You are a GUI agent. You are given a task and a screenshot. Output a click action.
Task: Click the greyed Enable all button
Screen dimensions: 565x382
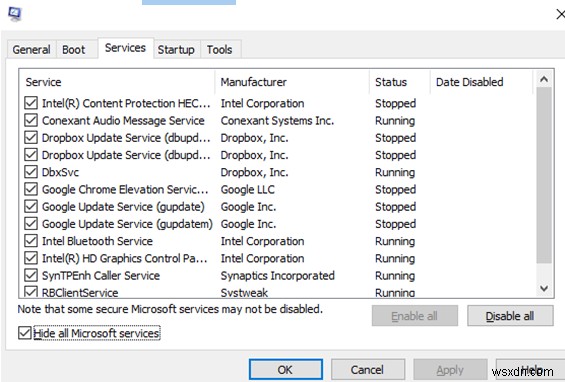pyautogui.click(x=414, y=316)
